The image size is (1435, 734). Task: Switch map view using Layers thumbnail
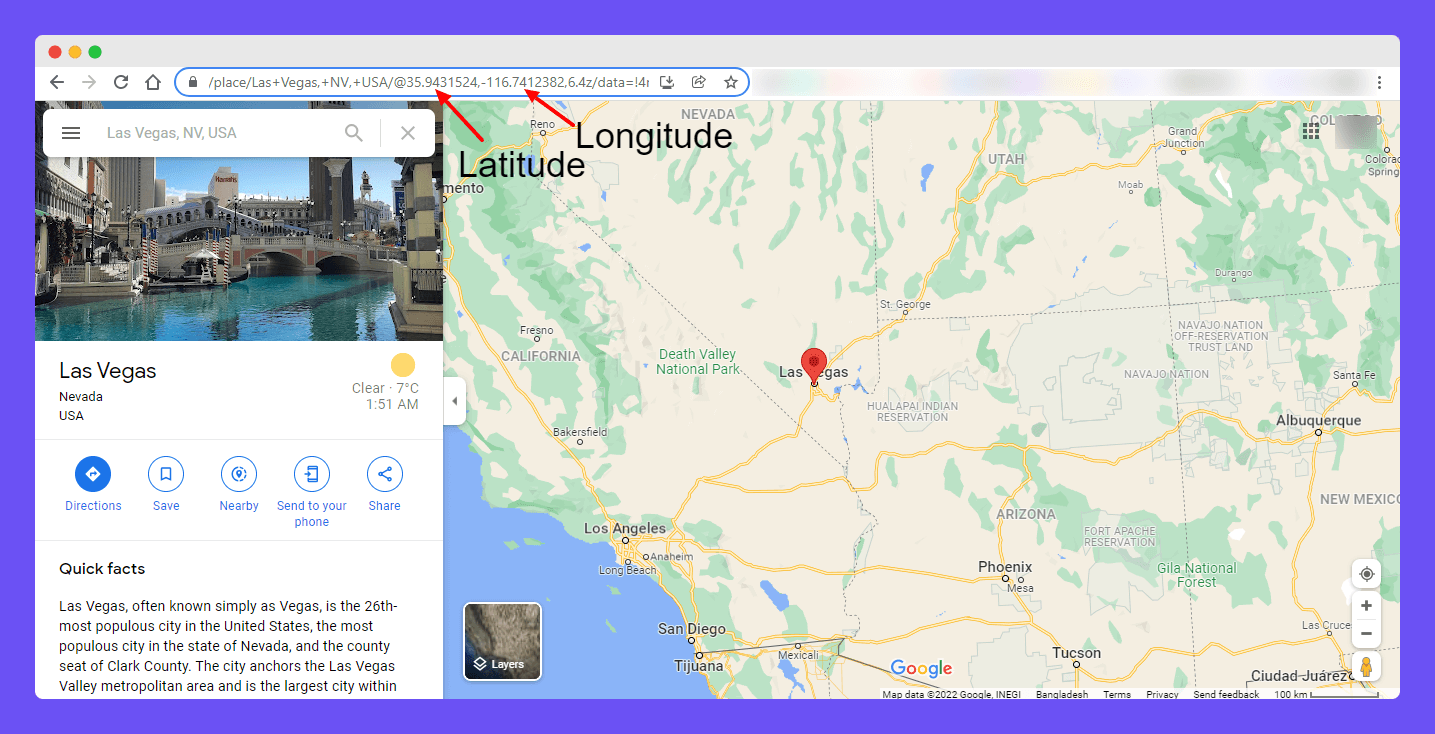click(x=502, y=641)
